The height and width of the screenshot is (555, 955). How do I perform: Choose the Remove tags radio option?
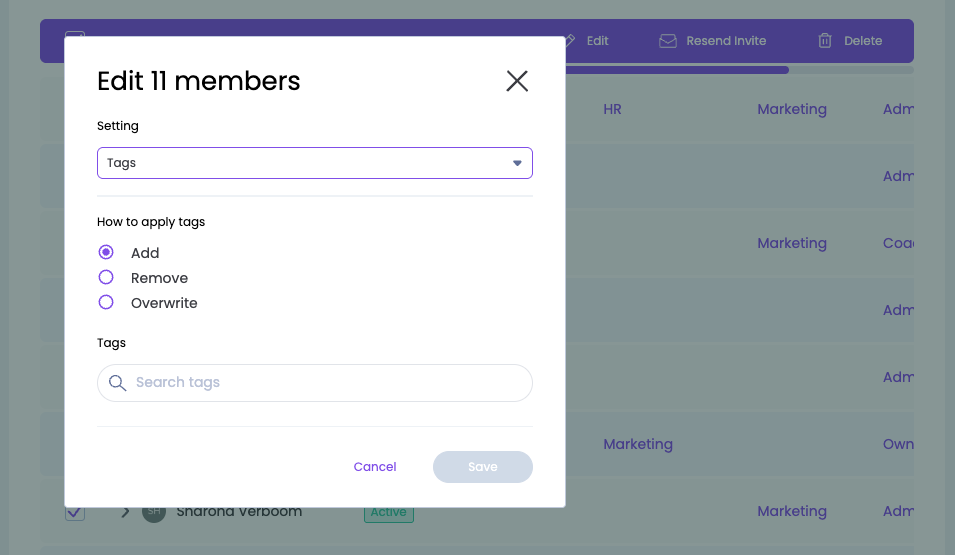(x=106, y=278)
